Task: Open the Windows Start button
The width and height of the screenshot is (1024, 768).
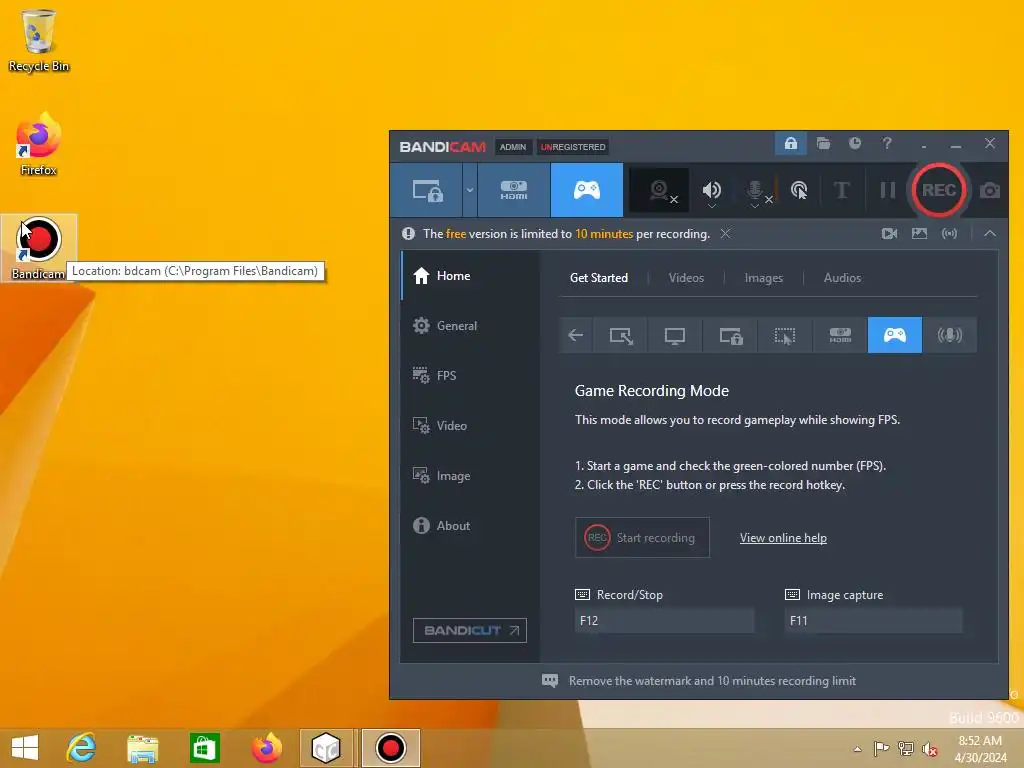Action: click(25, 748)
